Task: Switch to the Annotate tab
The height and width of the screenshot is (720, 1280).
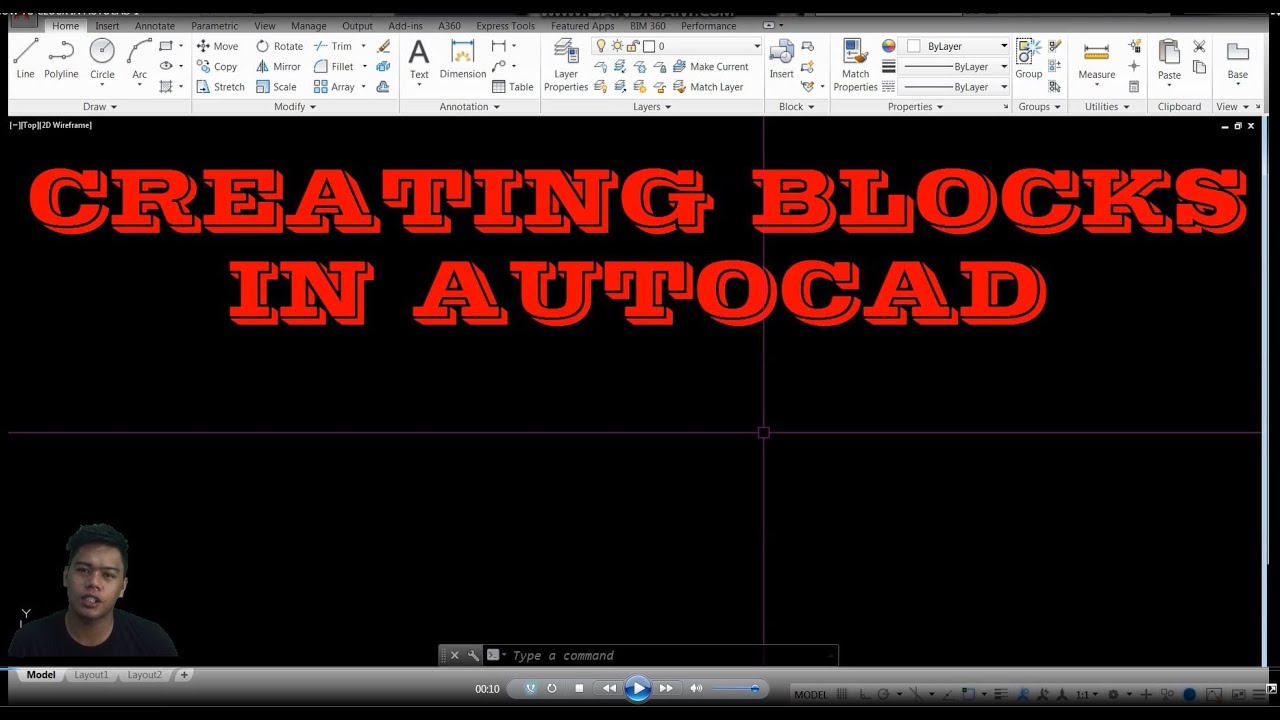Action: point(155,26)
